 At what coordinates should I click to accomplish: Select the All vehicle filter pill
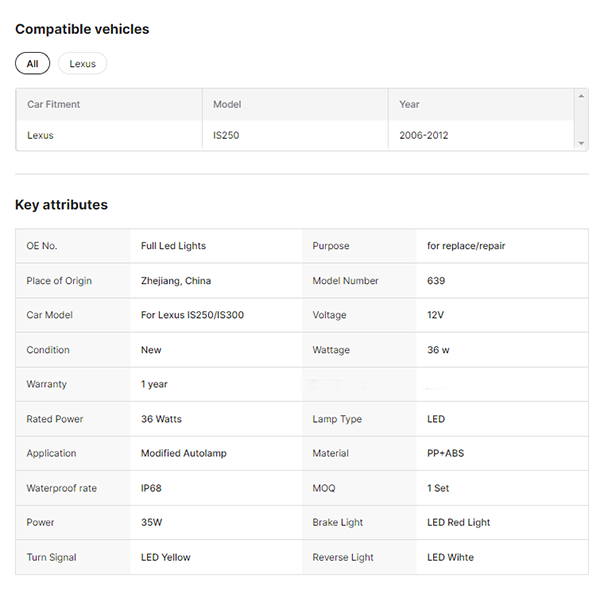(32, 64)
